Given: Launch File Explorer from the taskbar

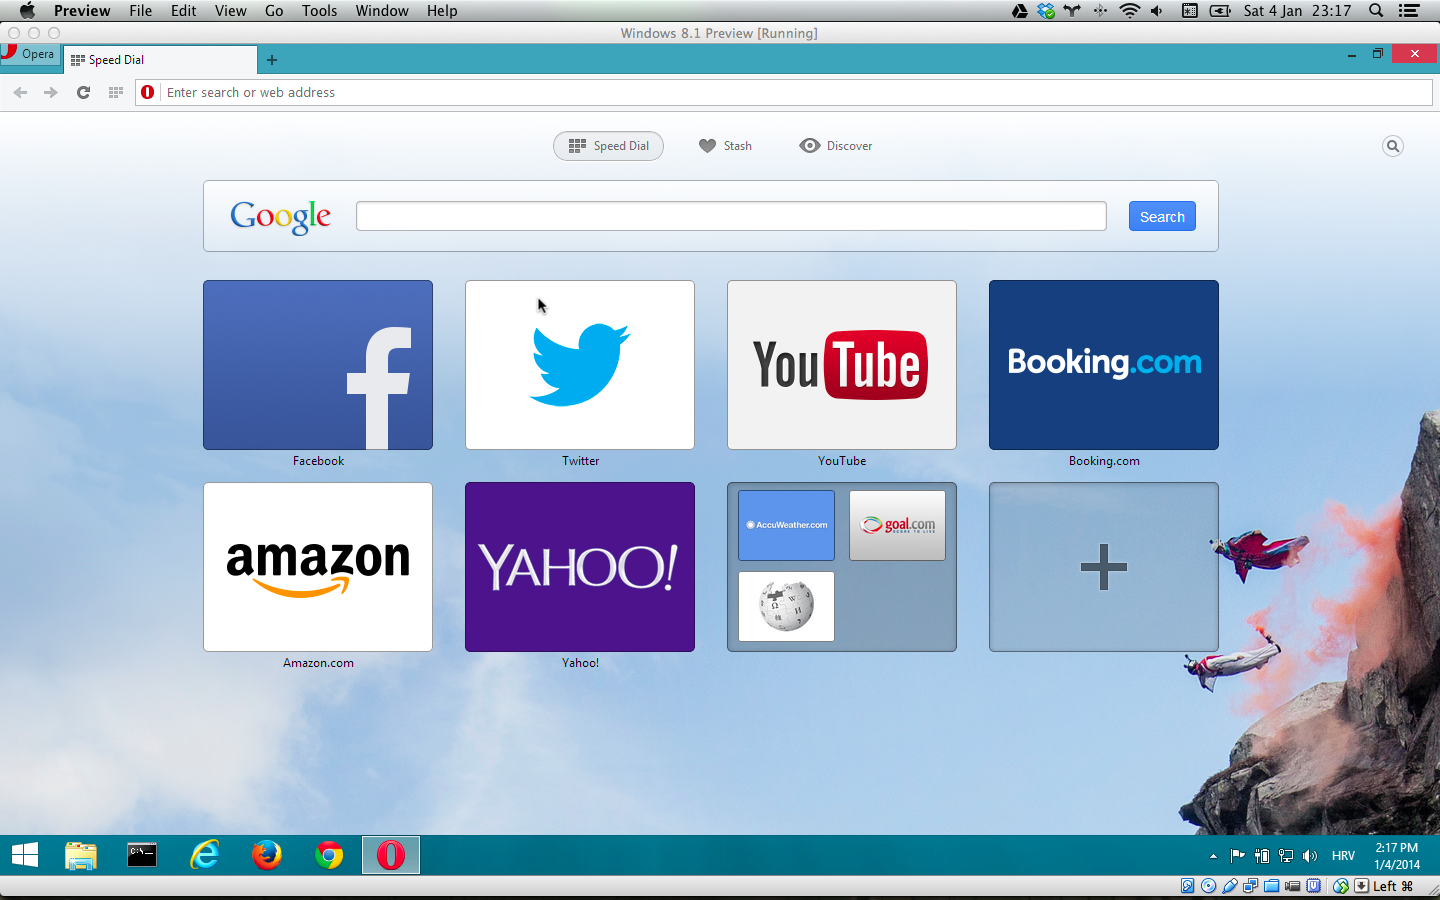Looking at the screenshot, I should (80, 855).
